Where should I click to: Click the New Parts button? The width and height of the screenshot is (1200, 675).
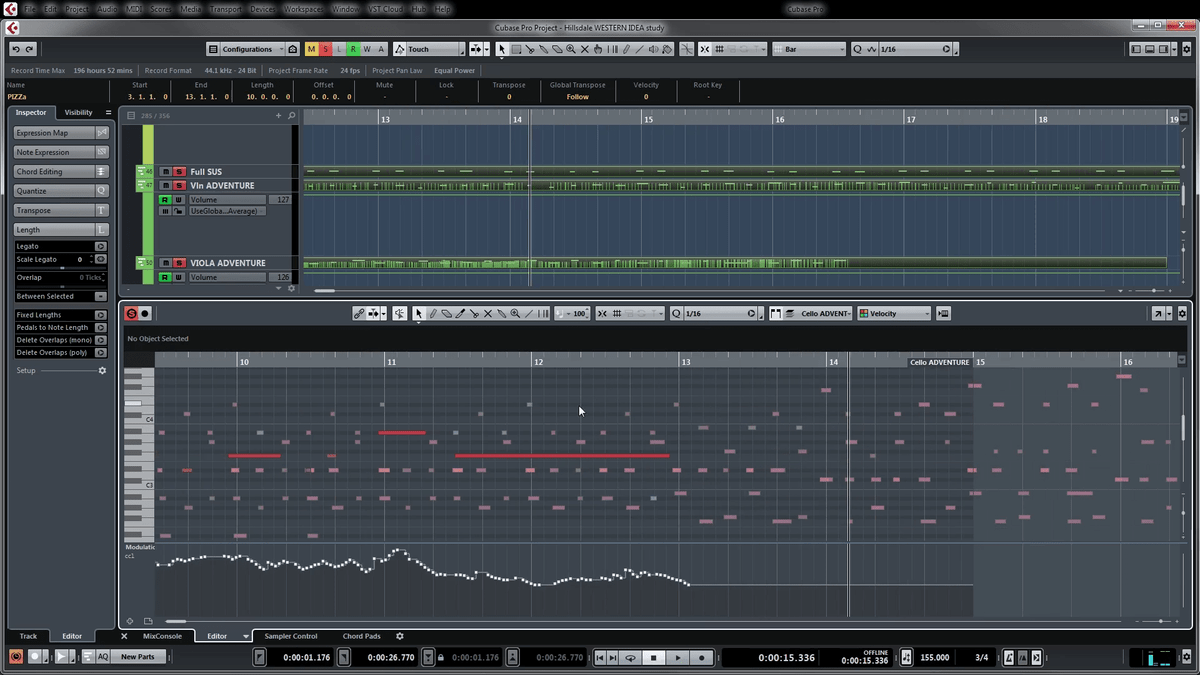pos(138,657)
